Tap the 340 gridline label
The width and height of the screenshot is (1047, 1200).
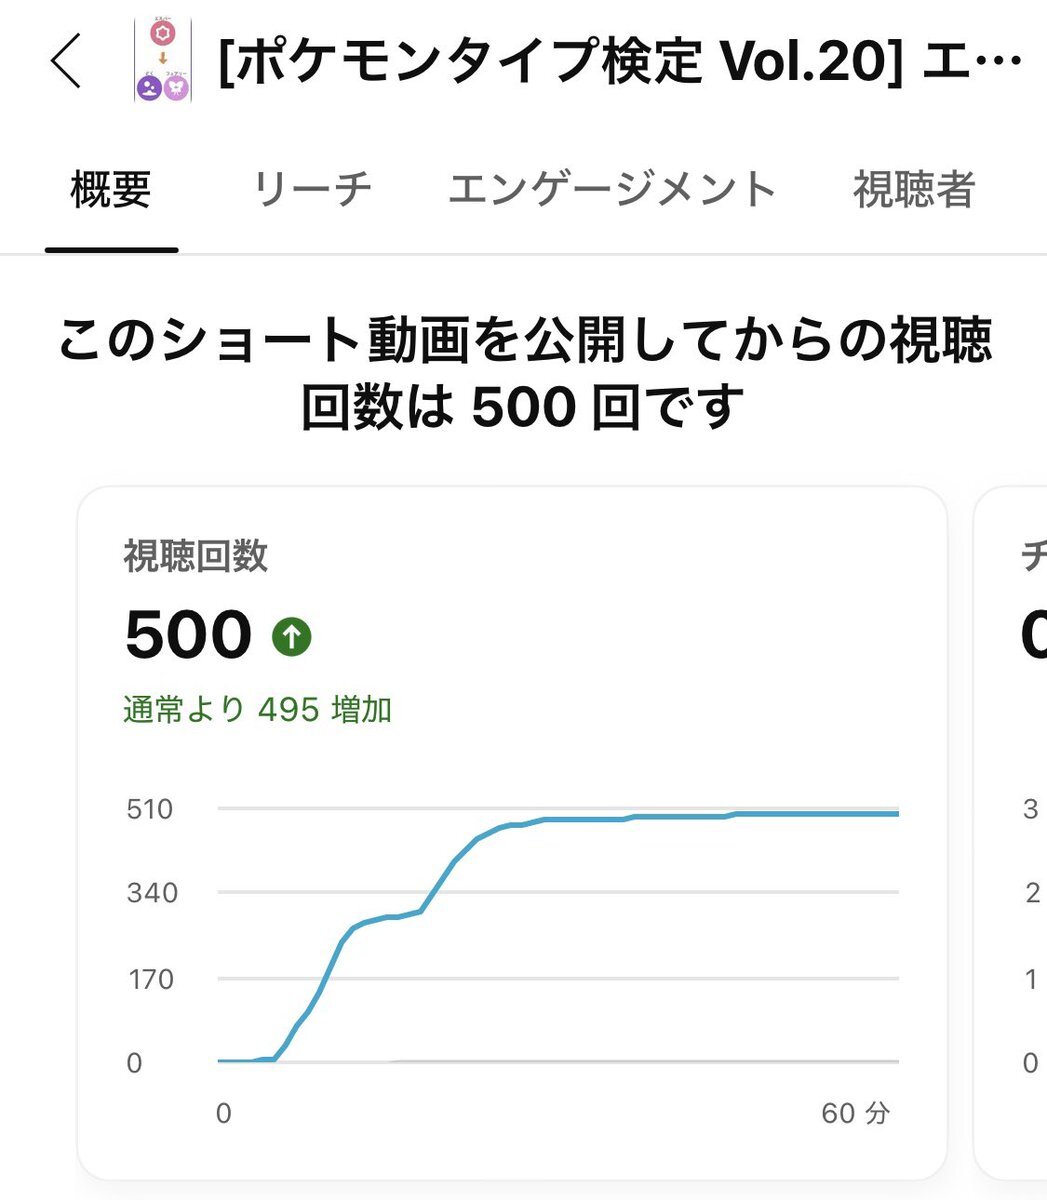(152, 893)
